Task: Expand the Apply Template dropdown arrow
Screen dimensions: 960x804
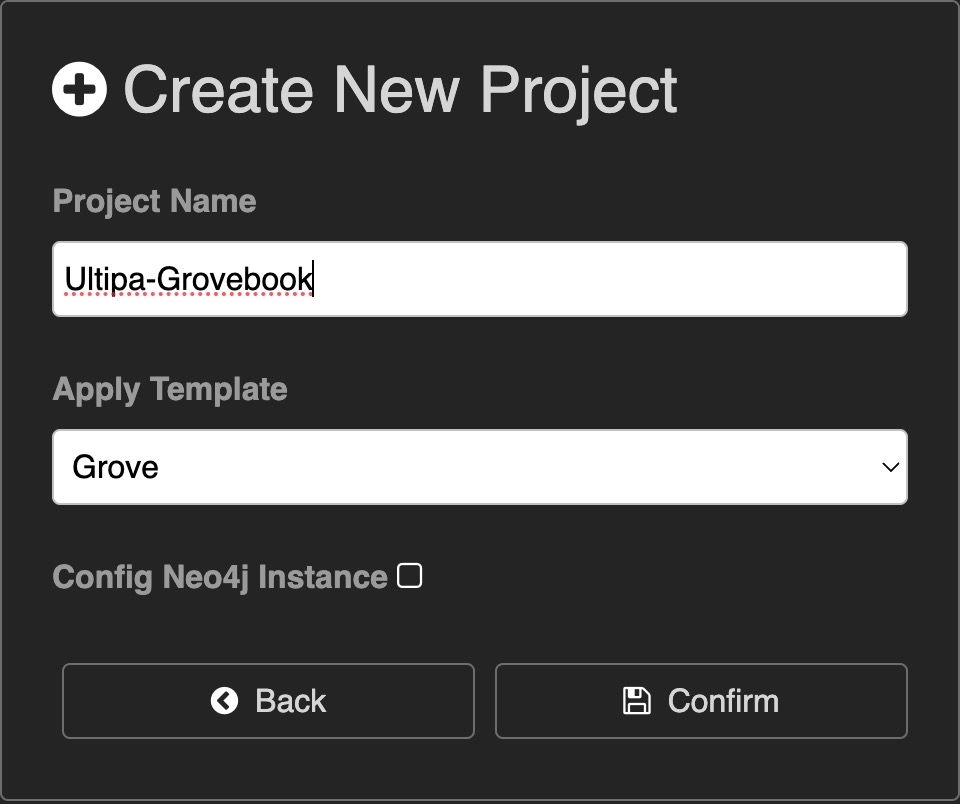Action: coord(890,467)
